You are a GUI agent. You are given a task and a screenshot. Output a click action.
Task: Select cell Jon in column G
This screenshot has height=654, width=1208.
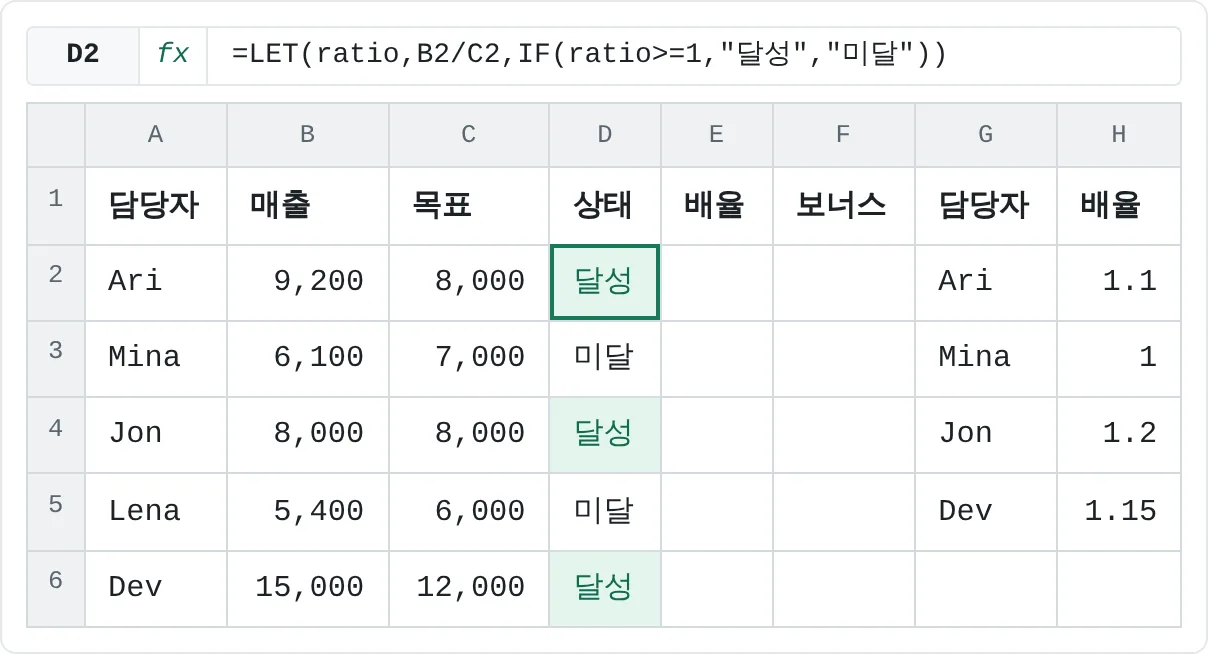[986, 435]
